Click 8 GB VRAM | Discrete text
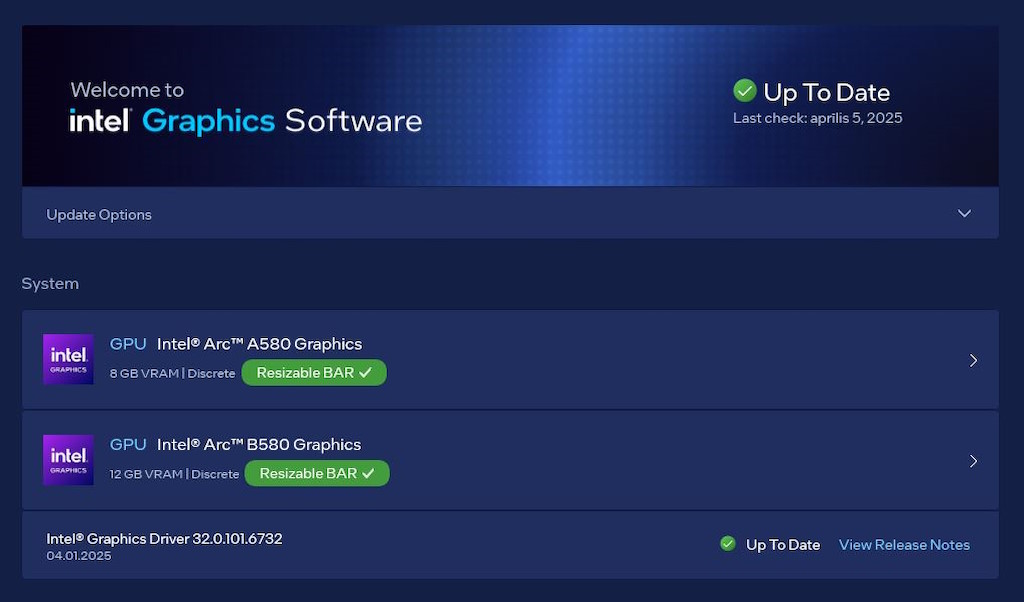1024x602 pixels. (x=172, y=373)
